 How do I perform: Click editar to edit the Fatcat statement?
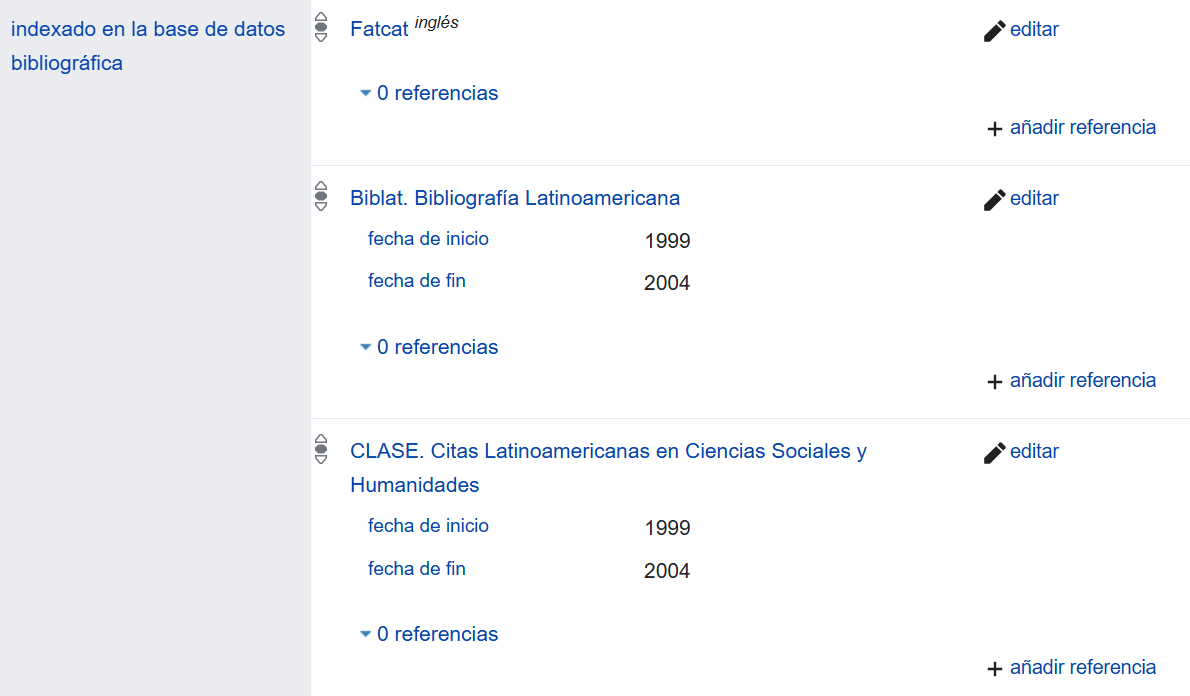[x=1035, y=30]
